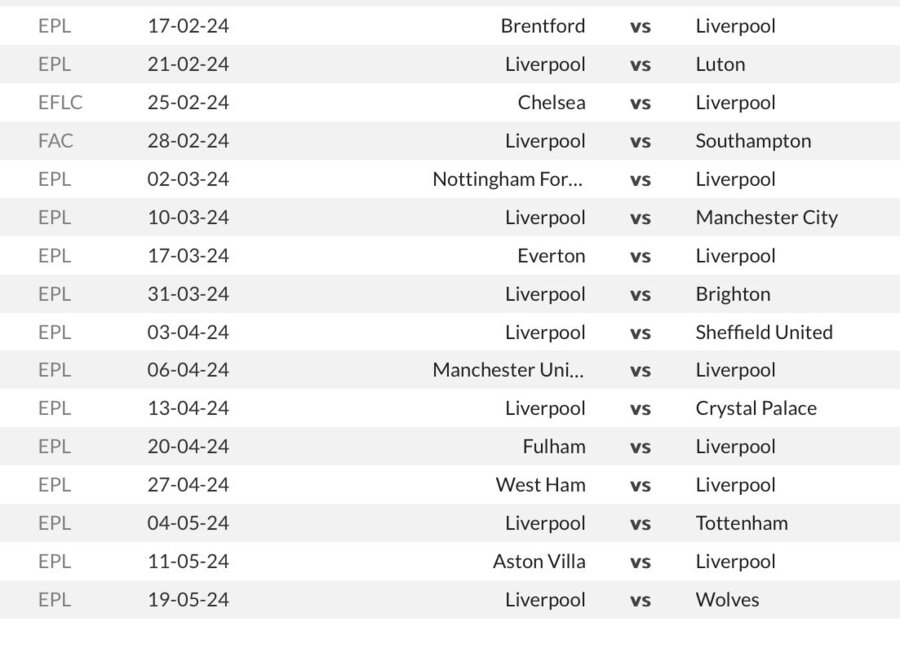Select Chelsea in the EFLC fixture
Image resolution: width=900 pixels, height=648 pixels.
click(x=551, y=102)
